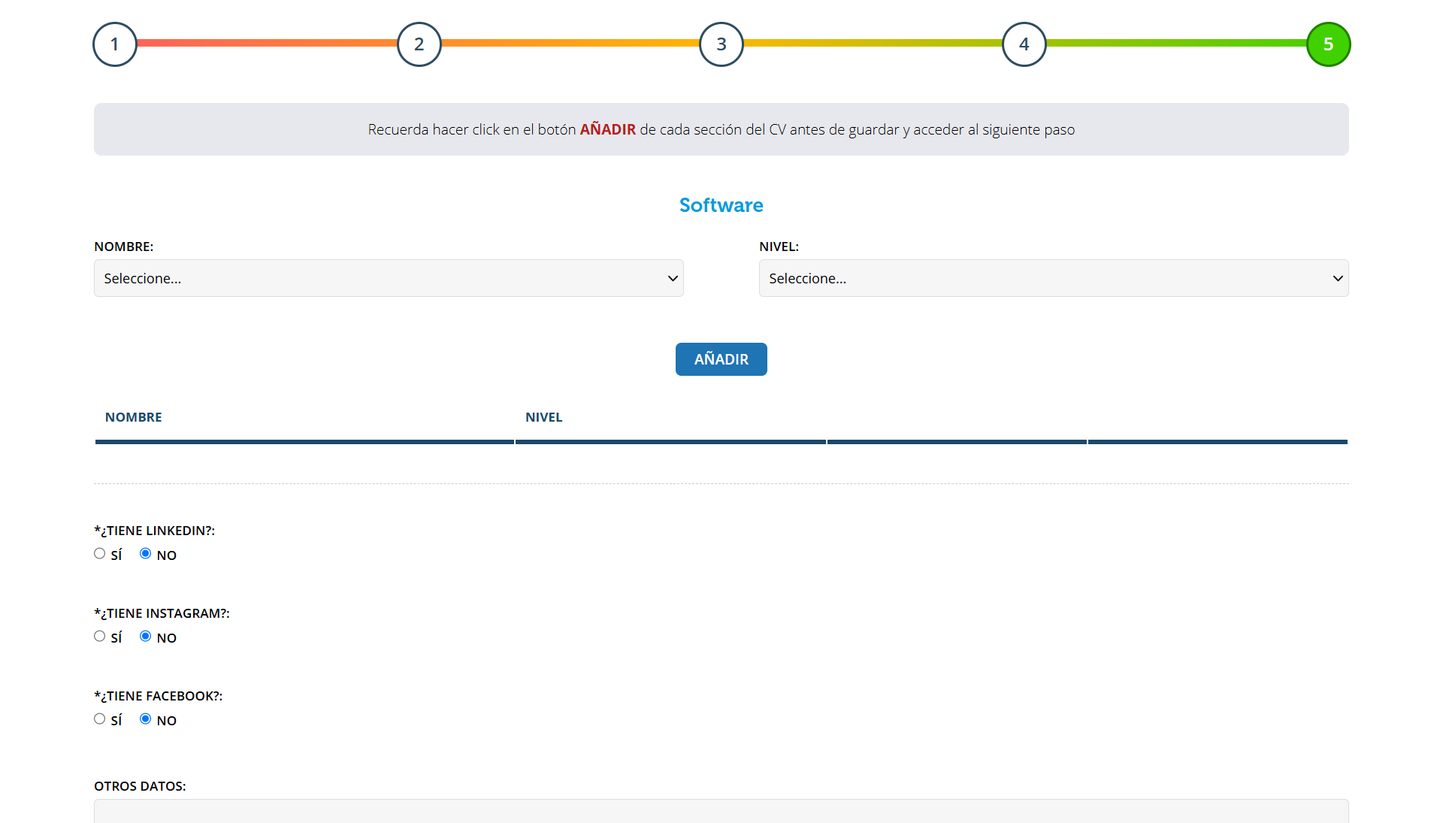Select SÍ for Tiene LinkedIn

point(100,553)
